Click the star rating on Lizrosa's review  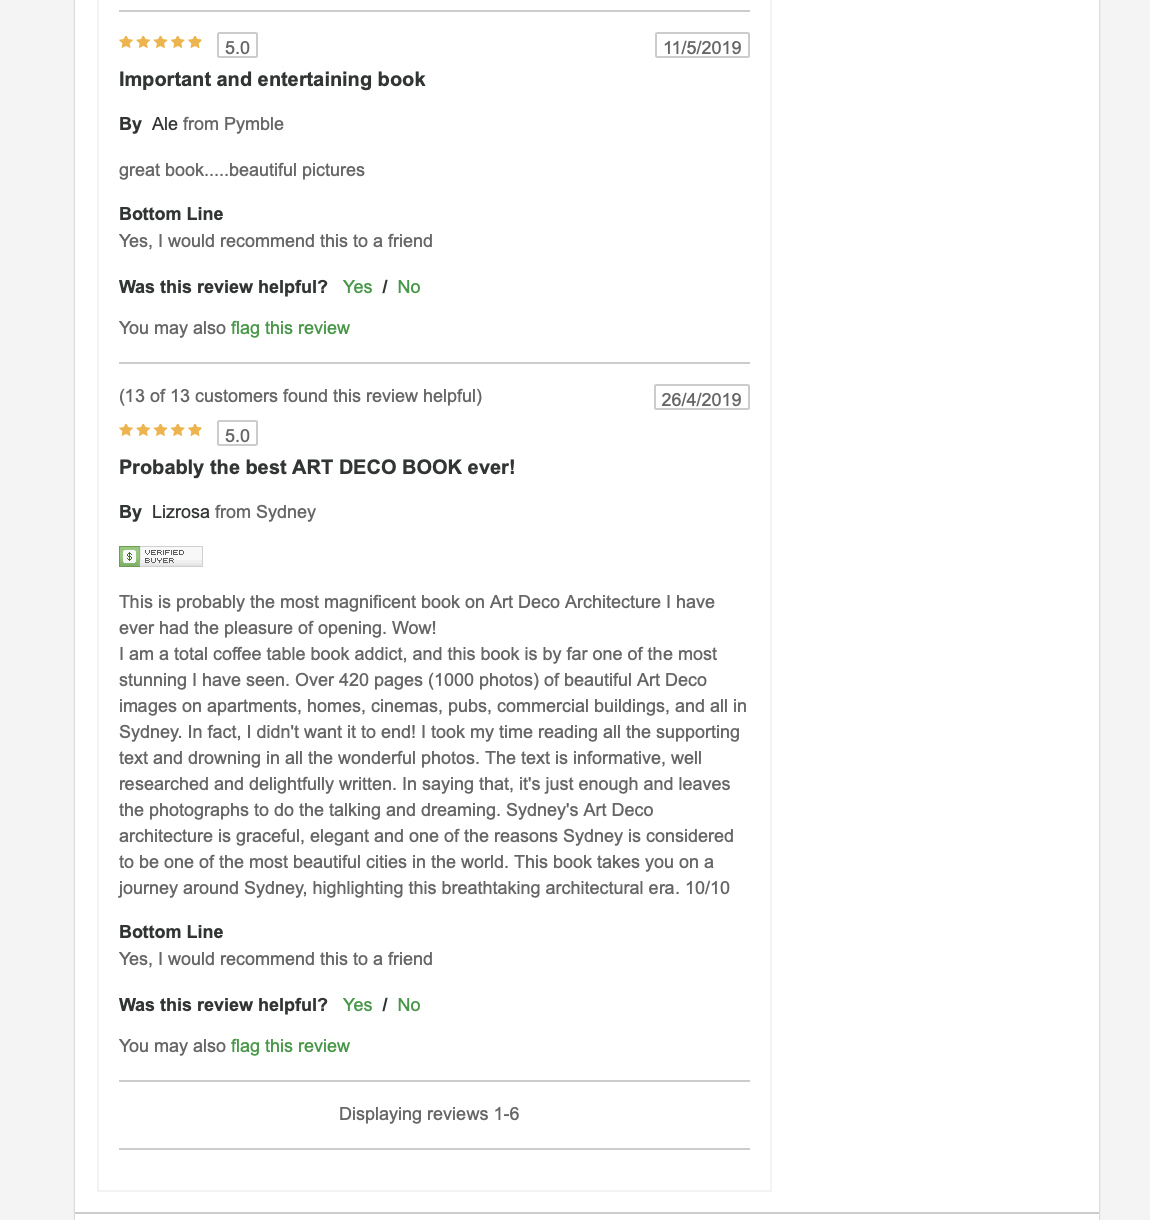(x=161, y=431)
